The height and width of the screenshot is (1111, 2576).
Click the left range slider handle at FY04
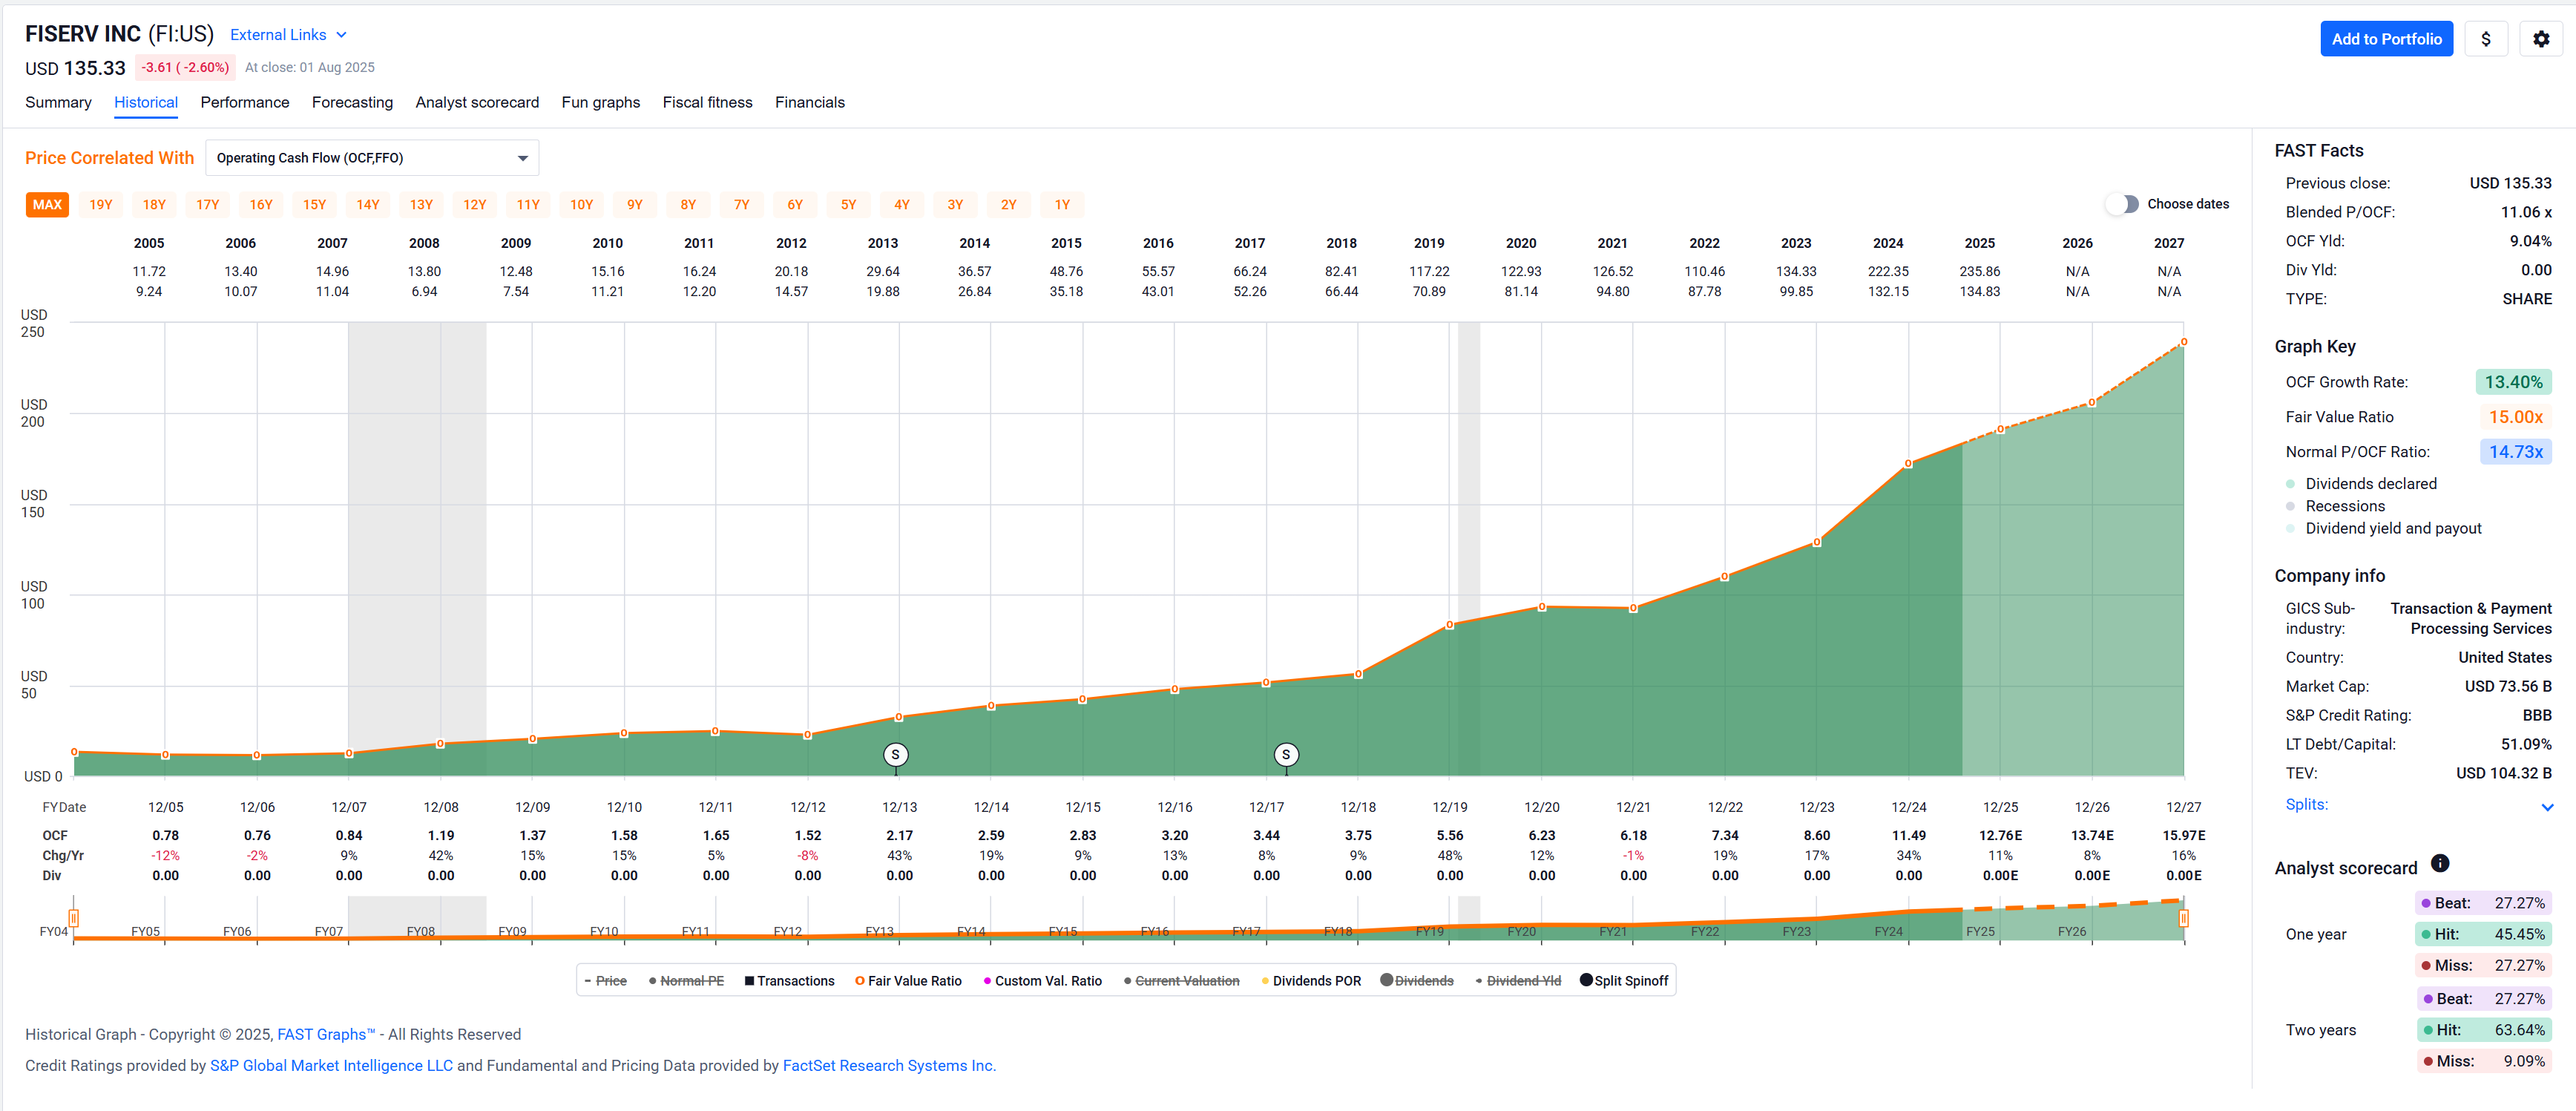[74, 918]
